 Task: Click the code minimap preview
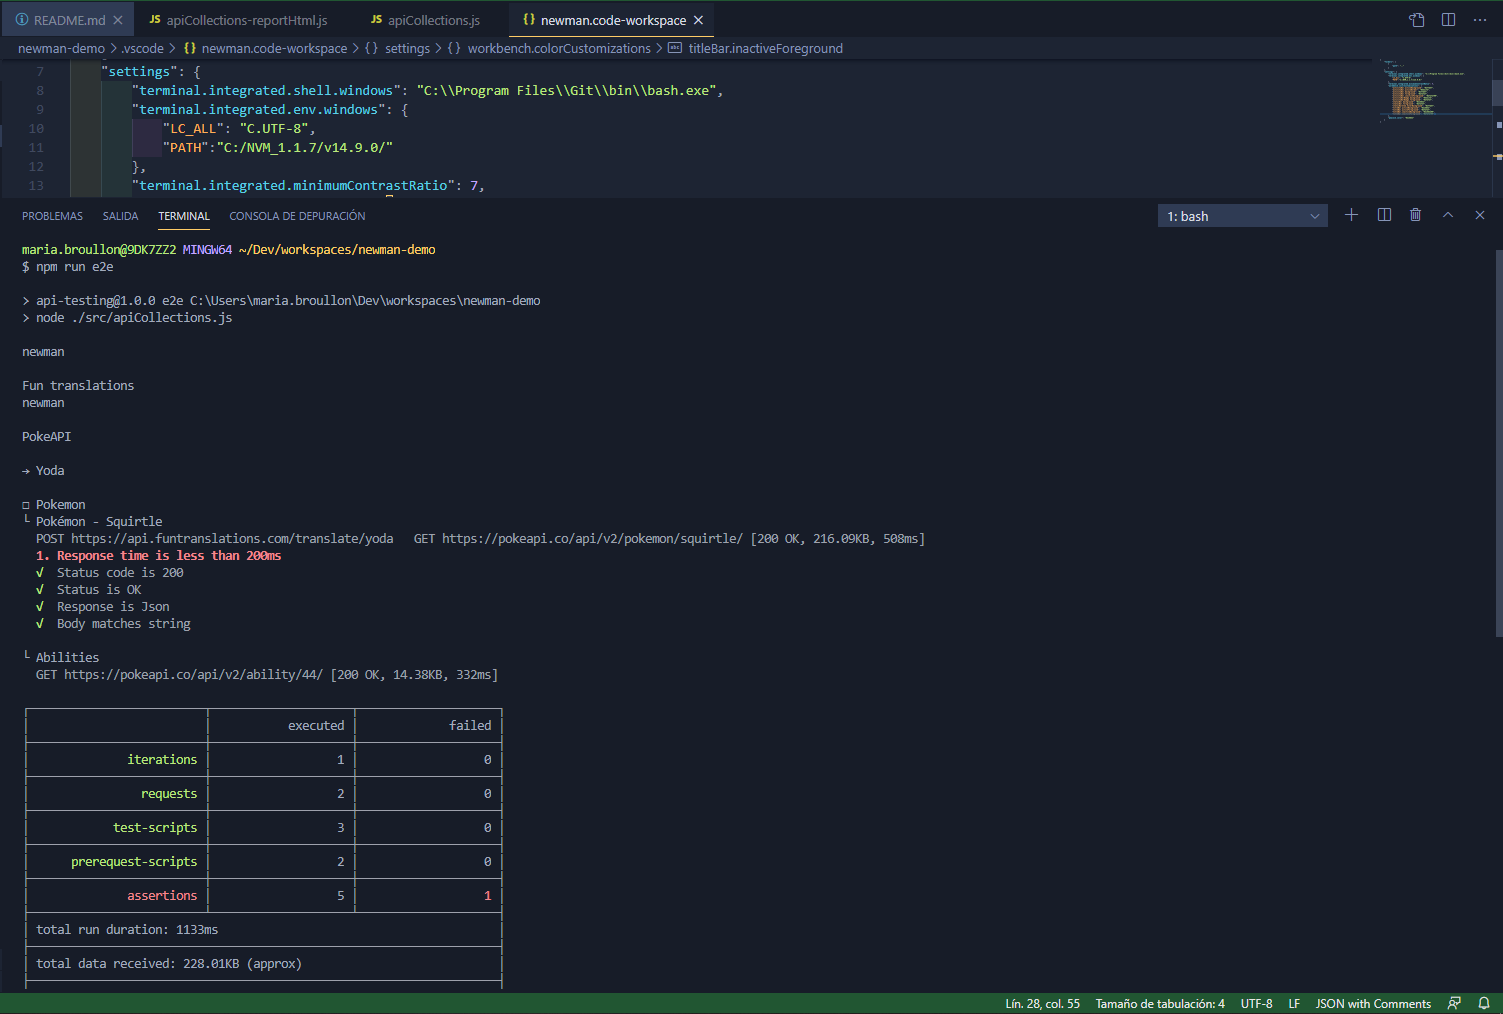1425,92
